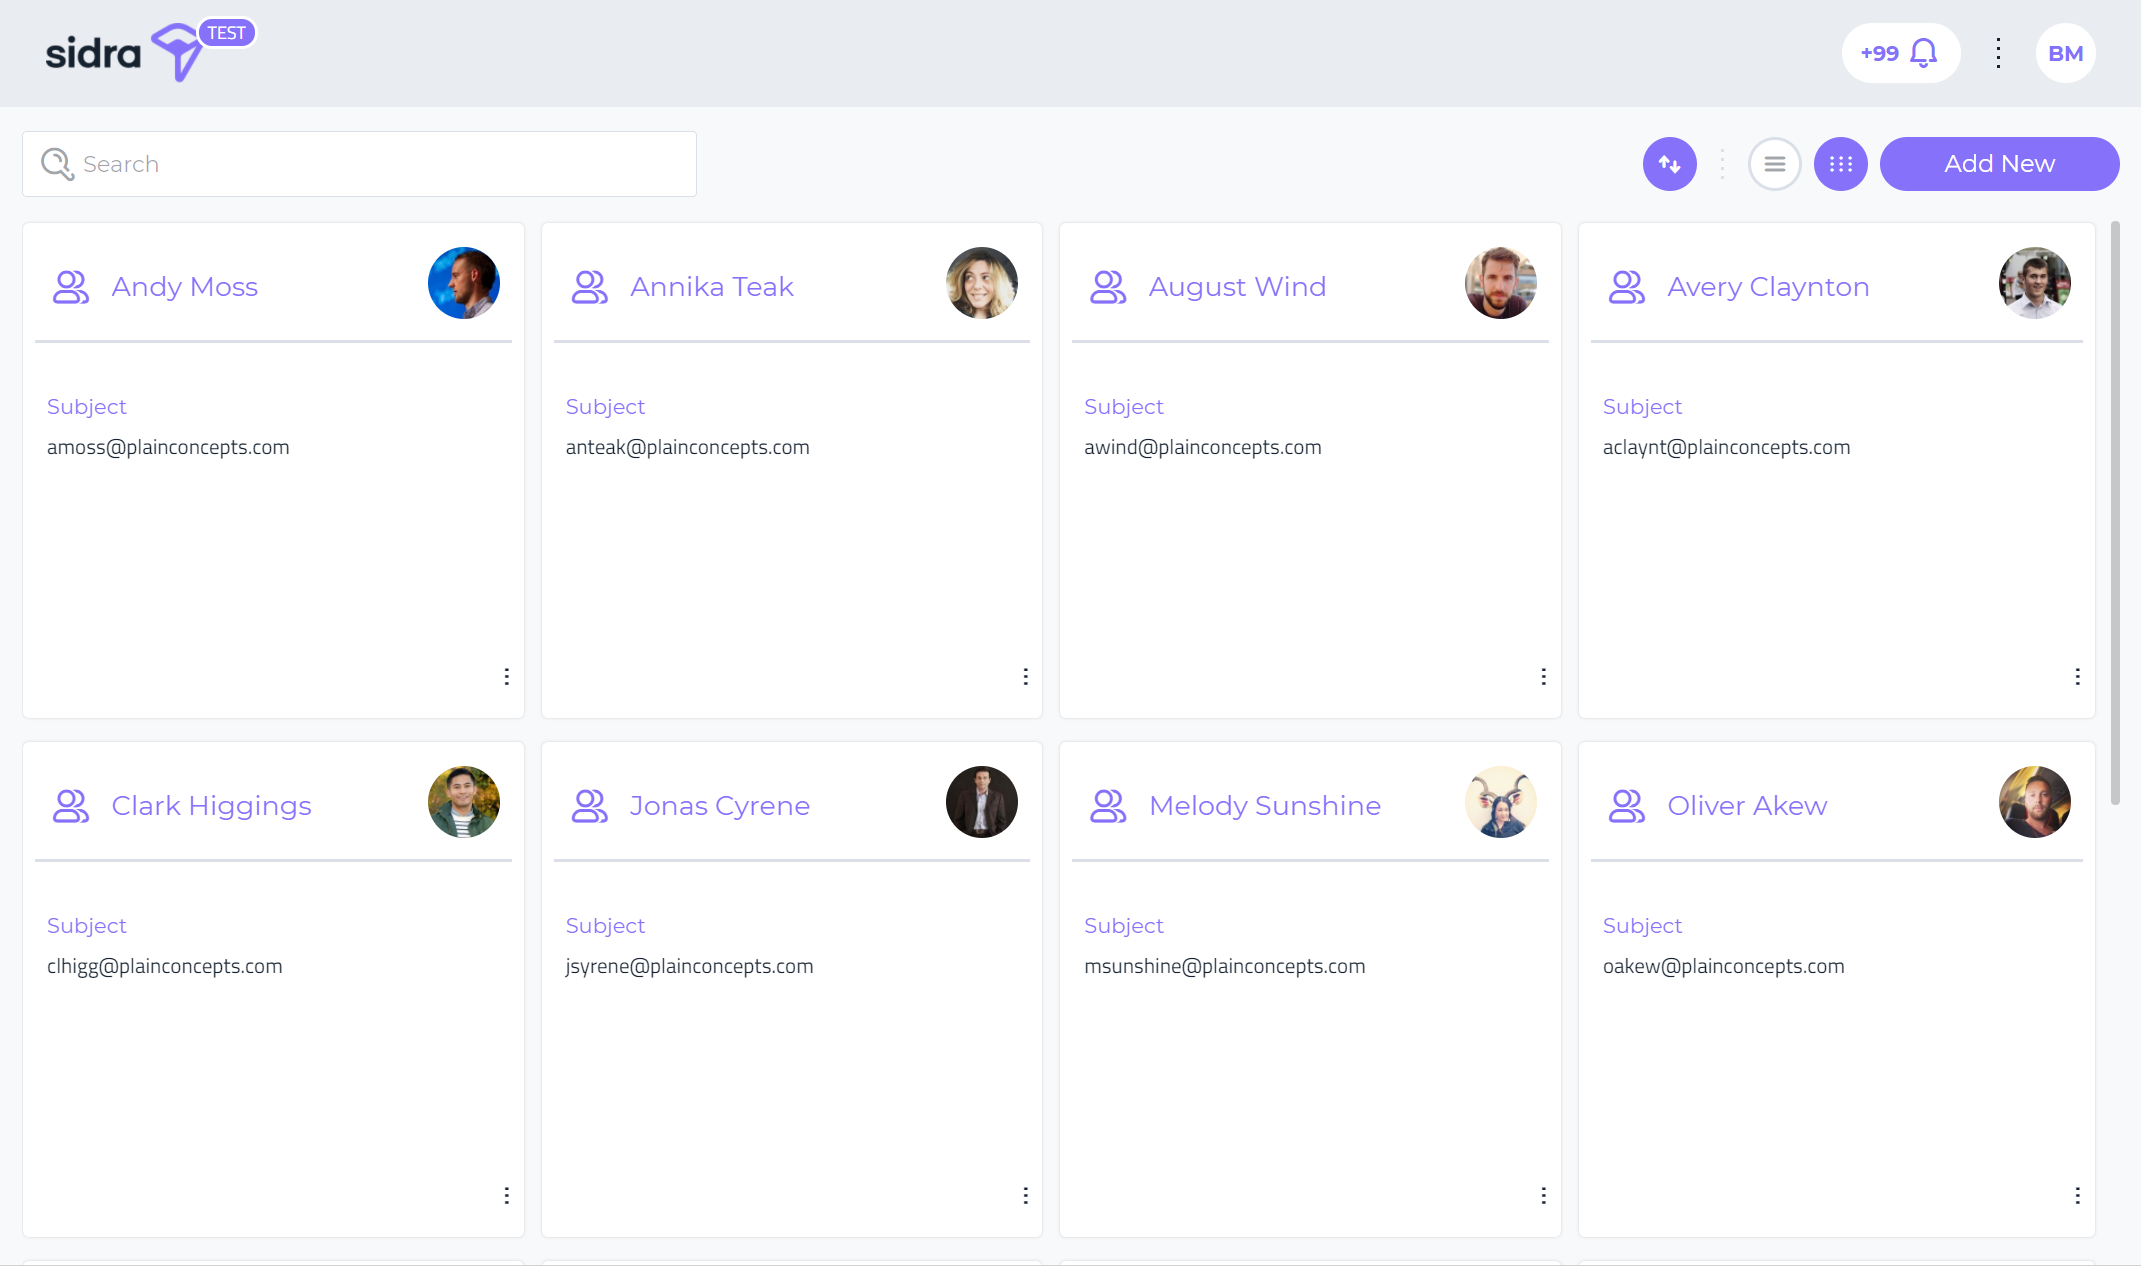
Task: Click the Avery Claynton name link
Action: click(x=1768, y=287)
